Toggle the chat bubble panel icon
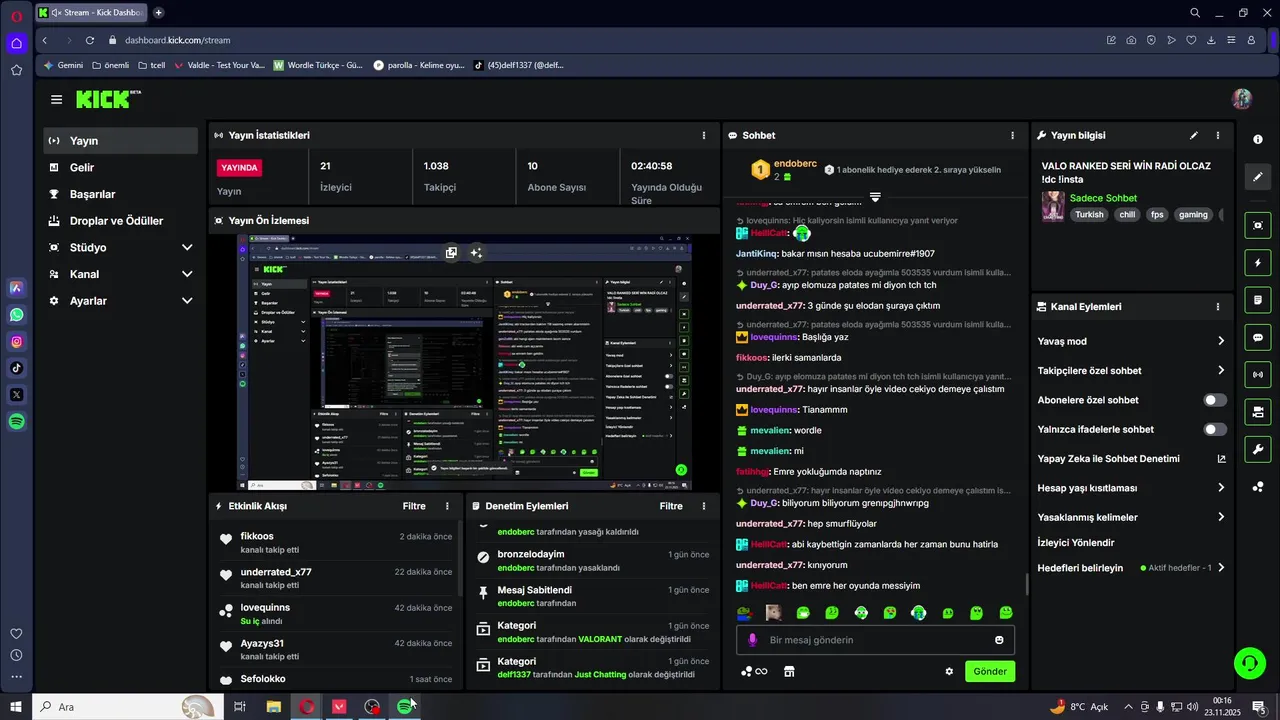This screenshot has width=1280, height=720. click(x=1258, y=338)
